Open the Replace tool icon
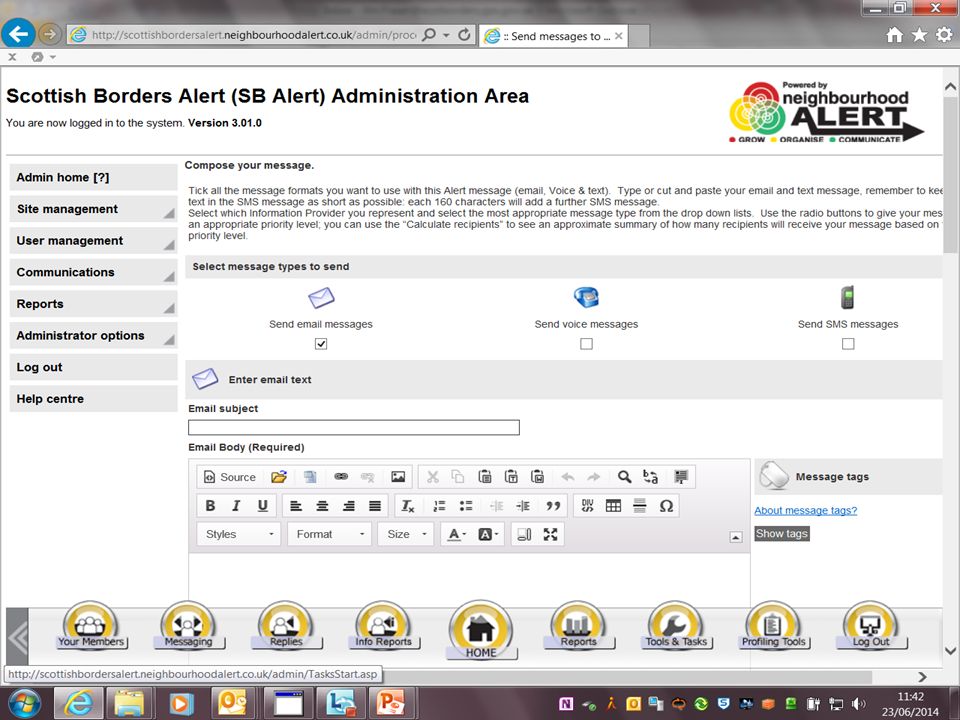The height and width of the screenshot is (720, 960). click(650, 476)
